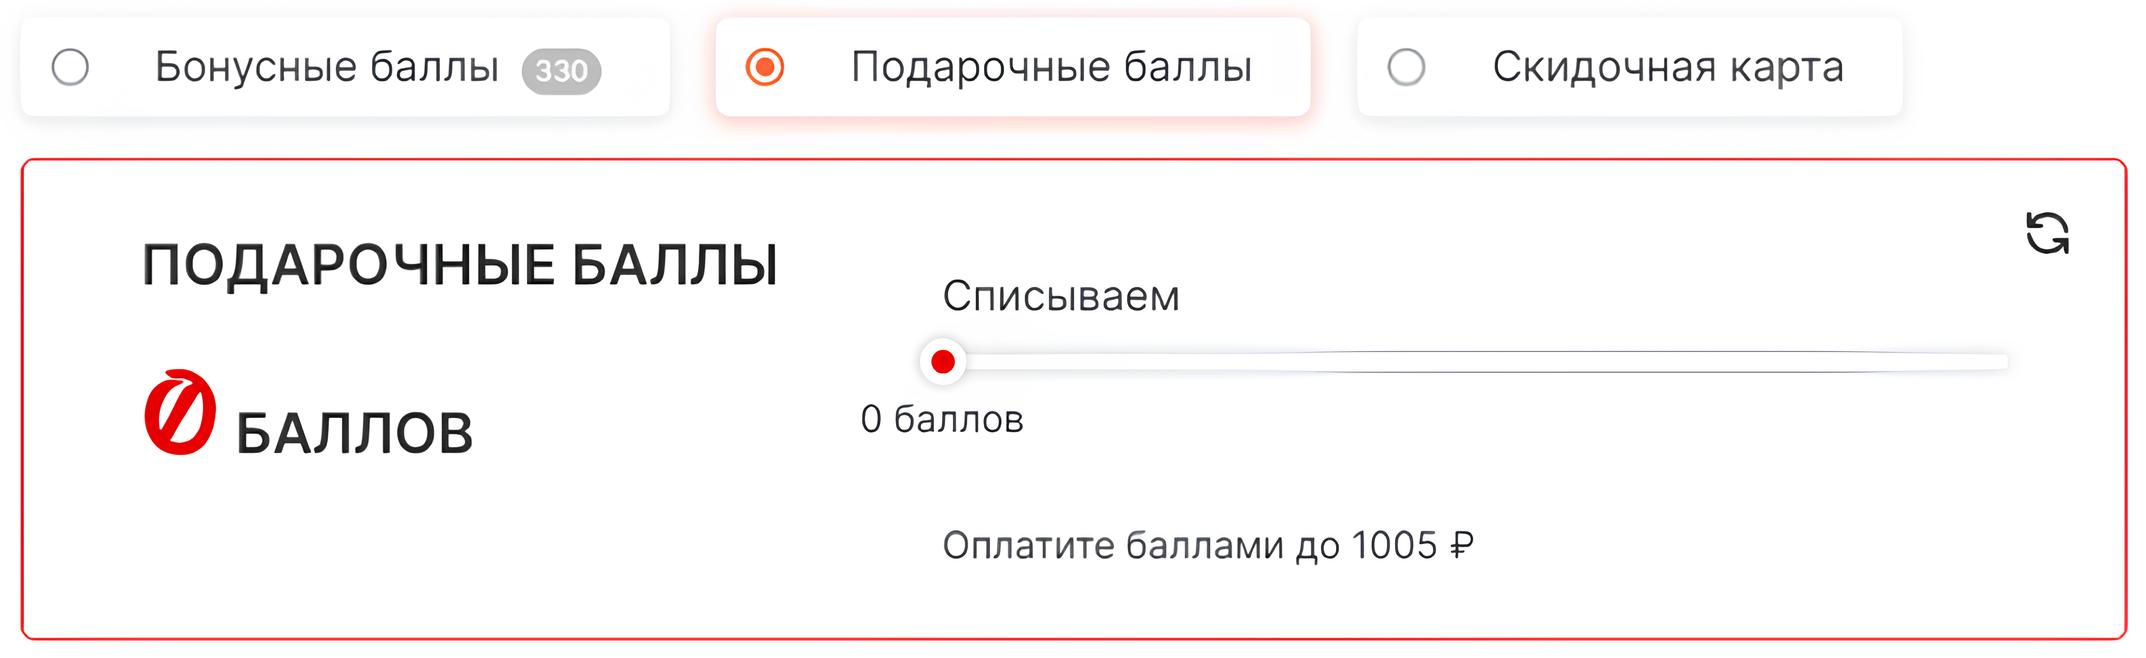
Task: Select the Подарочные баллы radio circle
Action: tap(765, 68)
